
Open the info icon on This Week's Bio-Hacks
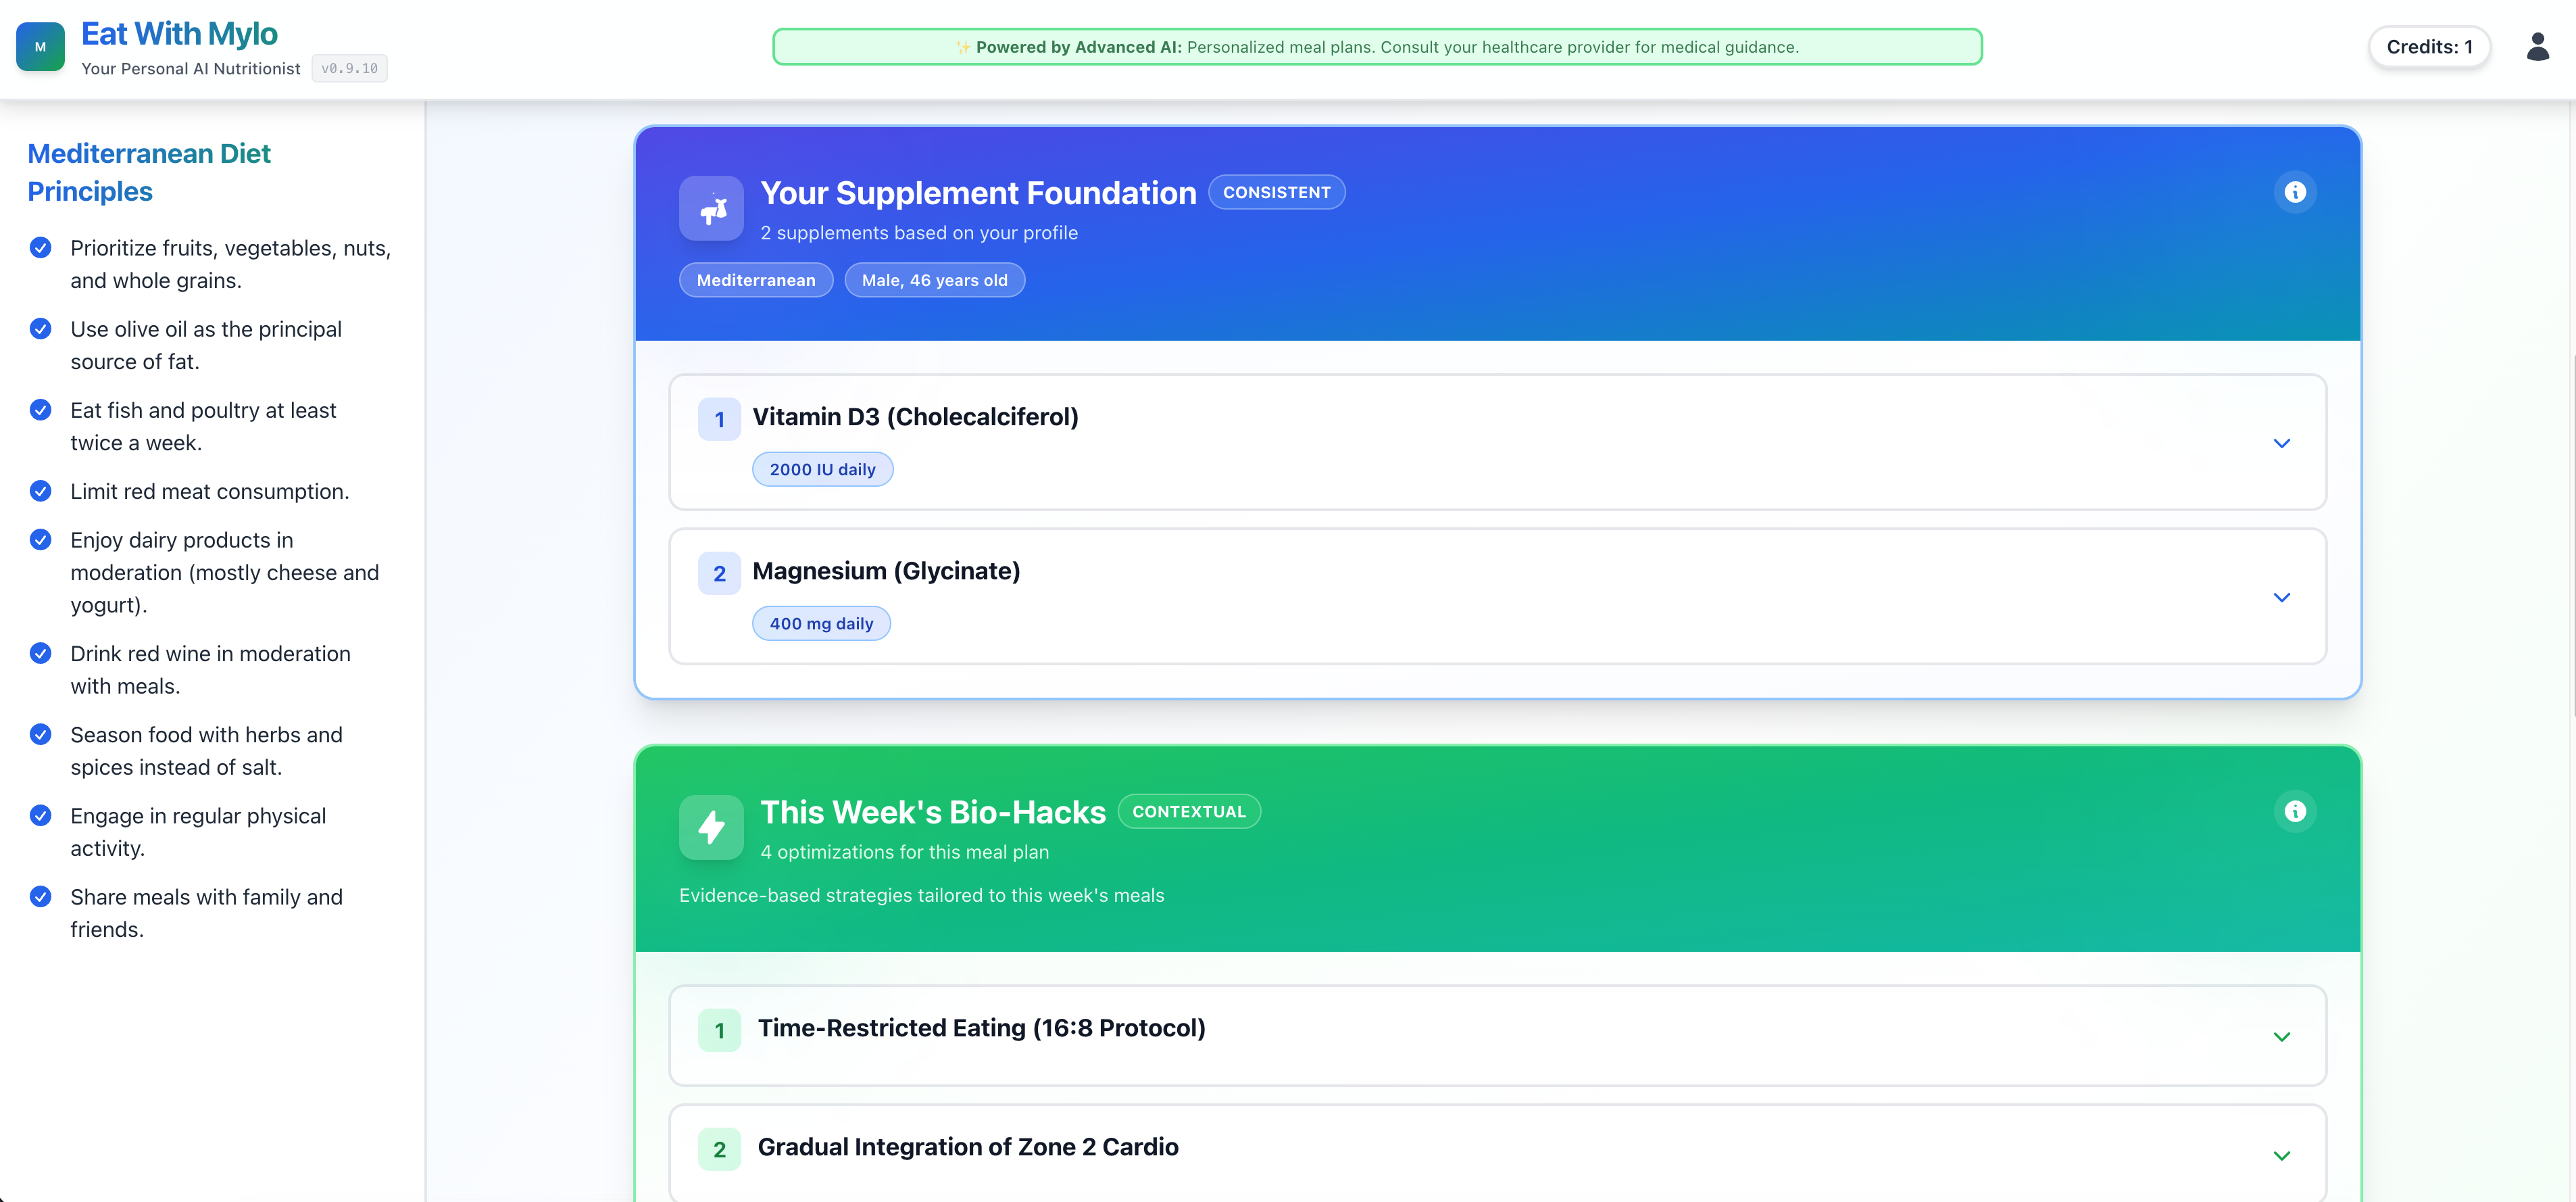click(2296, 811)
